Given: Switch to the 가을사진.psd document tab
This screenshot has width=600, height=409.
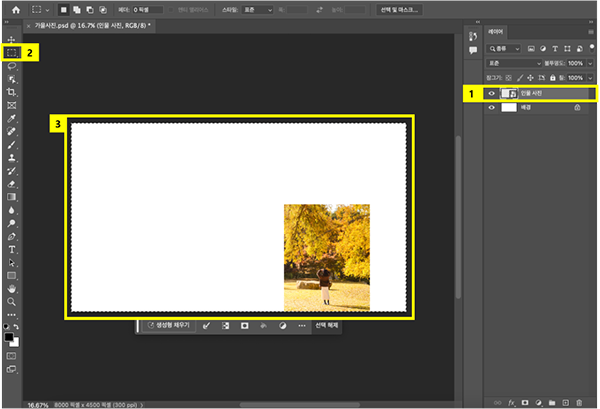Looking at the screenshot, I should click(90, 26).
